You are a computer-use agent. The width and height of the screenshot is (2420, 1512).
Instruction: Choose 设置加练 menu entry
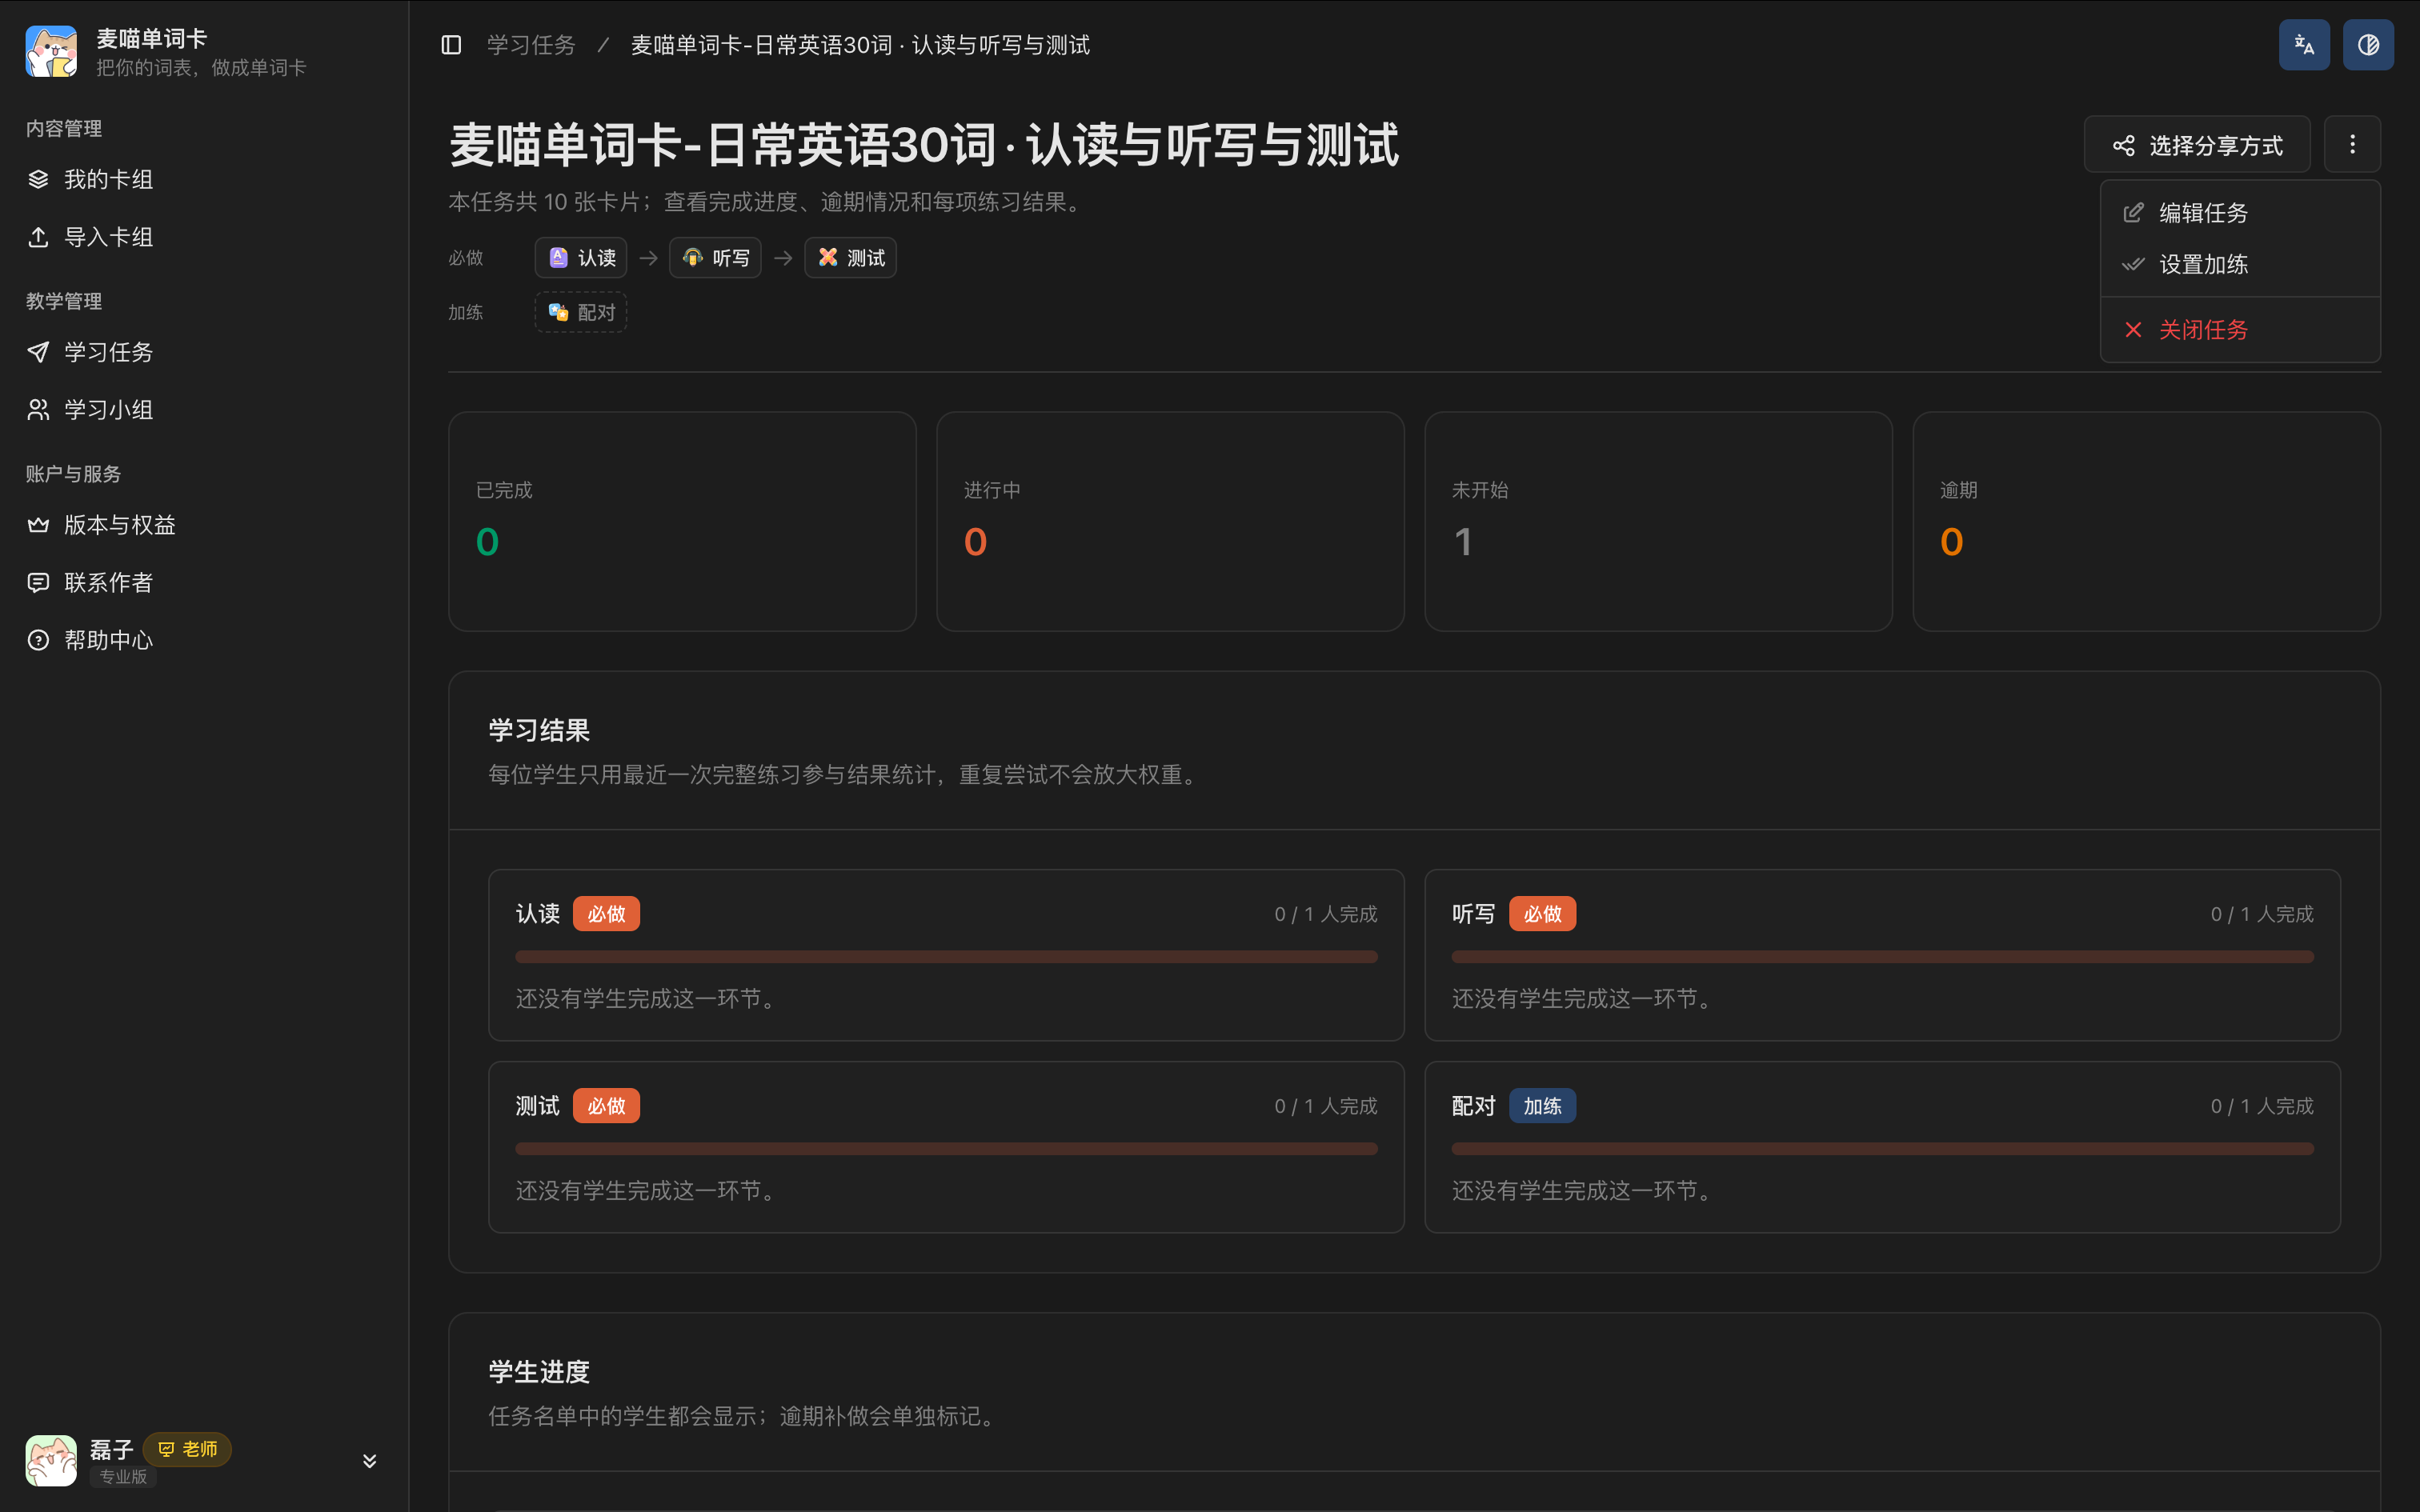2240,264
